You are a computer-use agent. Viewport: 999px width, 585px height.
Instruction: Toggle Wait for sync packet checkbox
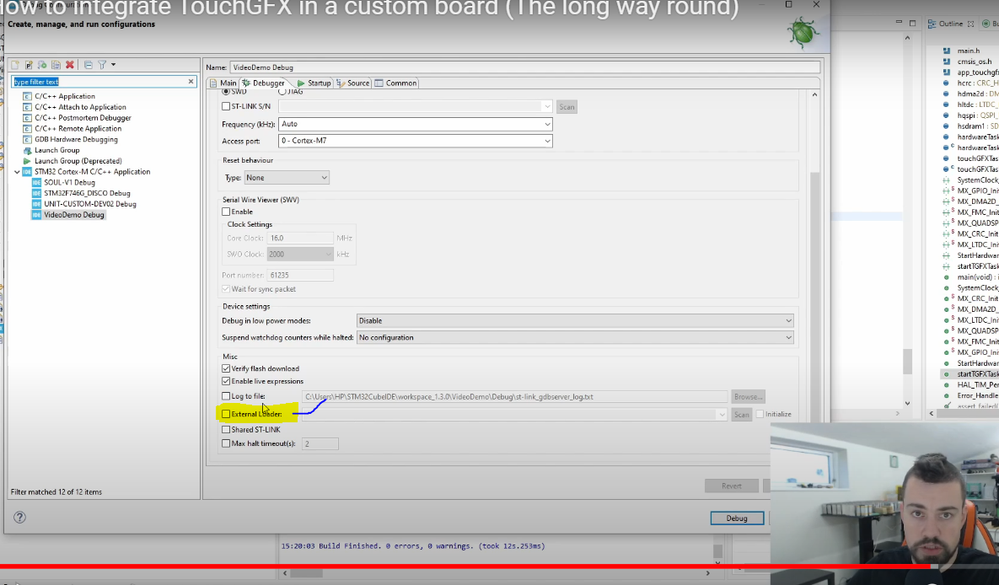click(x=226, y=289)
